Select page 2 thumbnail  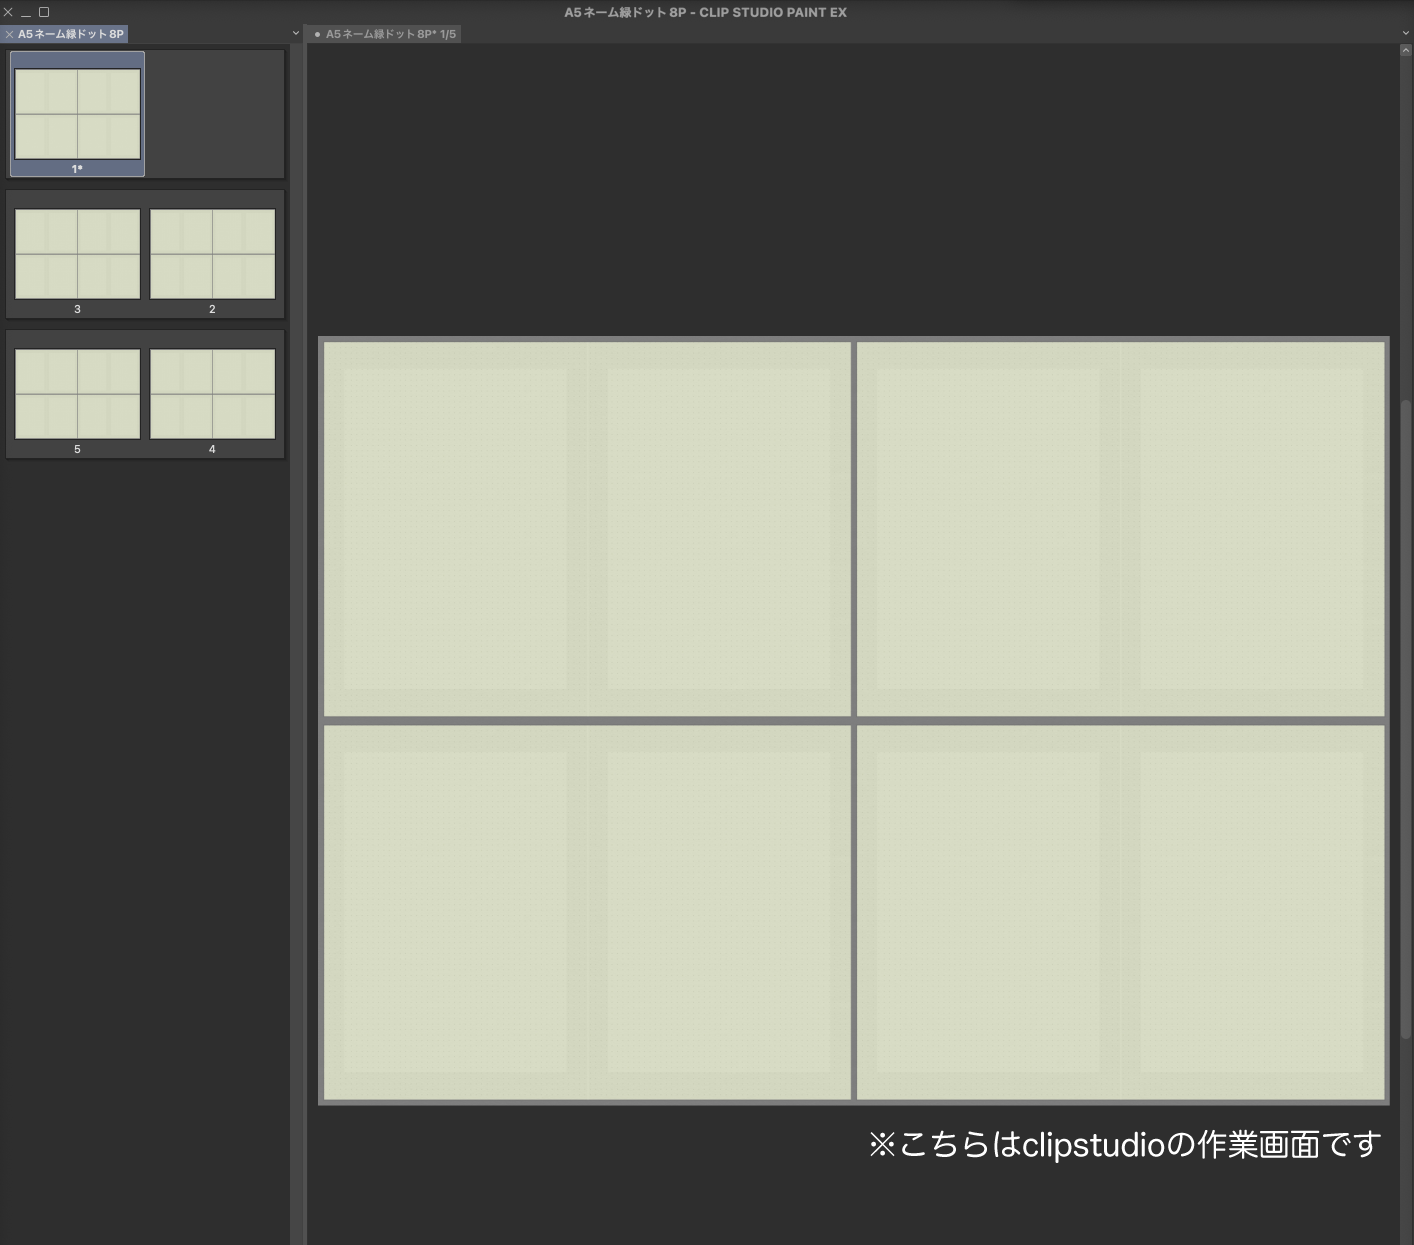point(212,253)
